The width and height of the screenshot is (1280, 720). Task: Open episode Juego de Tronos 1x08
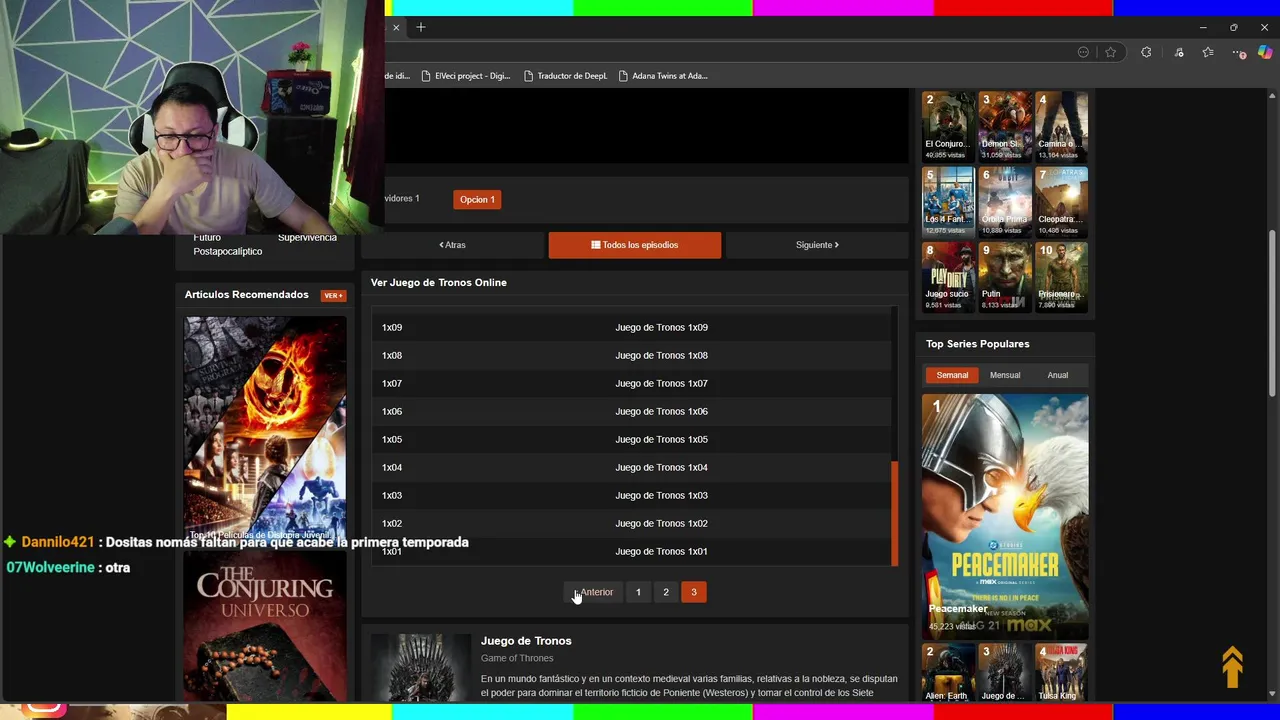(631, 355)
